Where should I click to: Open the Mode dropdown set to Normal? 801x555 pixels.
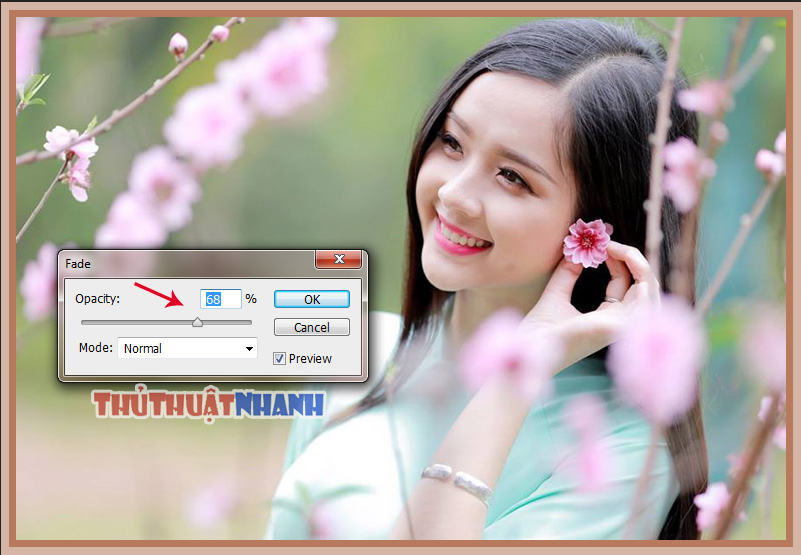187,348
